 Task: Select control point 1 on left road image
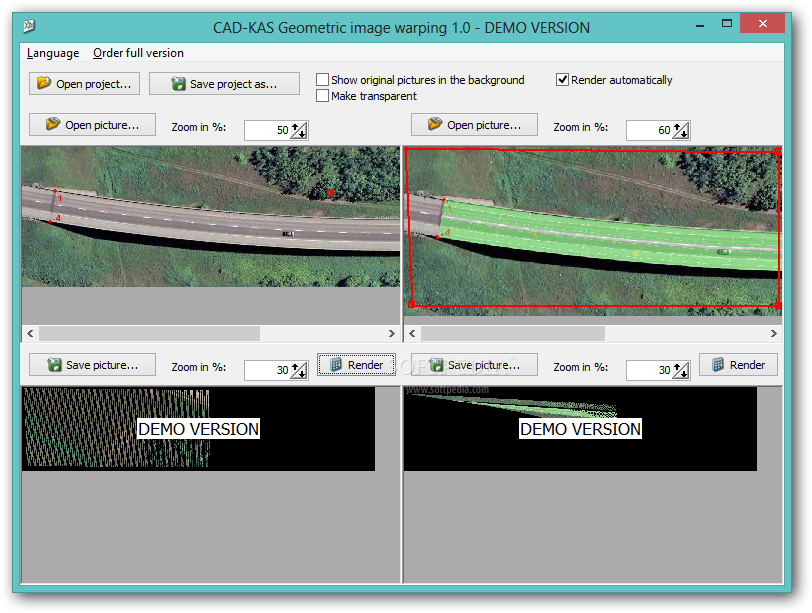55,192
